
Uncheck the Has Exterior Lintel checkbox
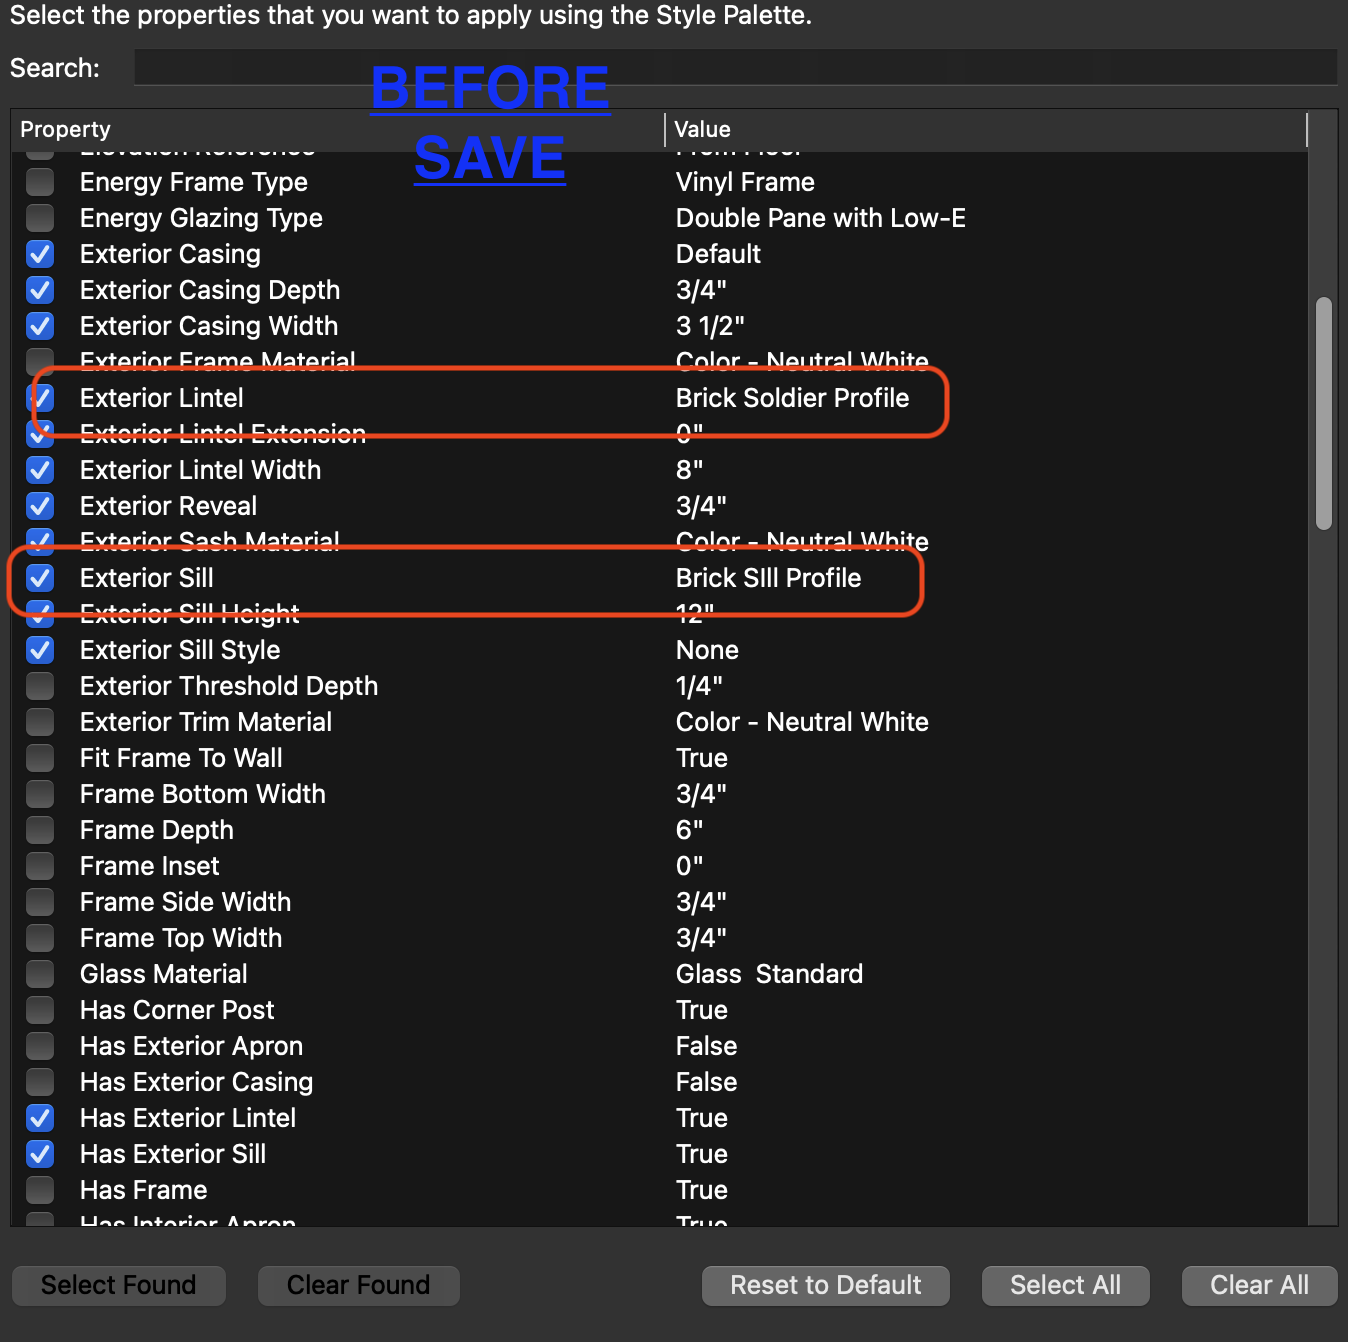(40, 1118)
